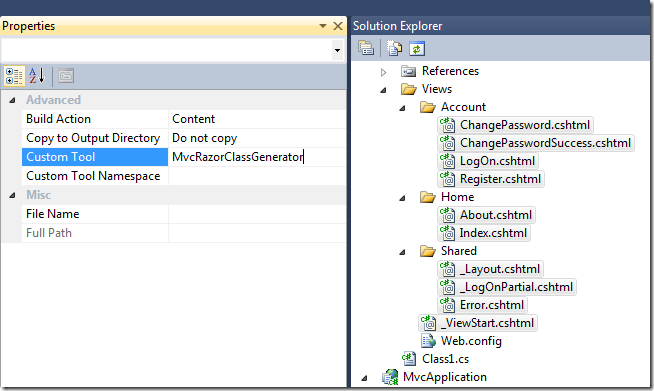This screenshot has height=391, width=654.
Task: Select About.cshtml file
Action: 496,215
